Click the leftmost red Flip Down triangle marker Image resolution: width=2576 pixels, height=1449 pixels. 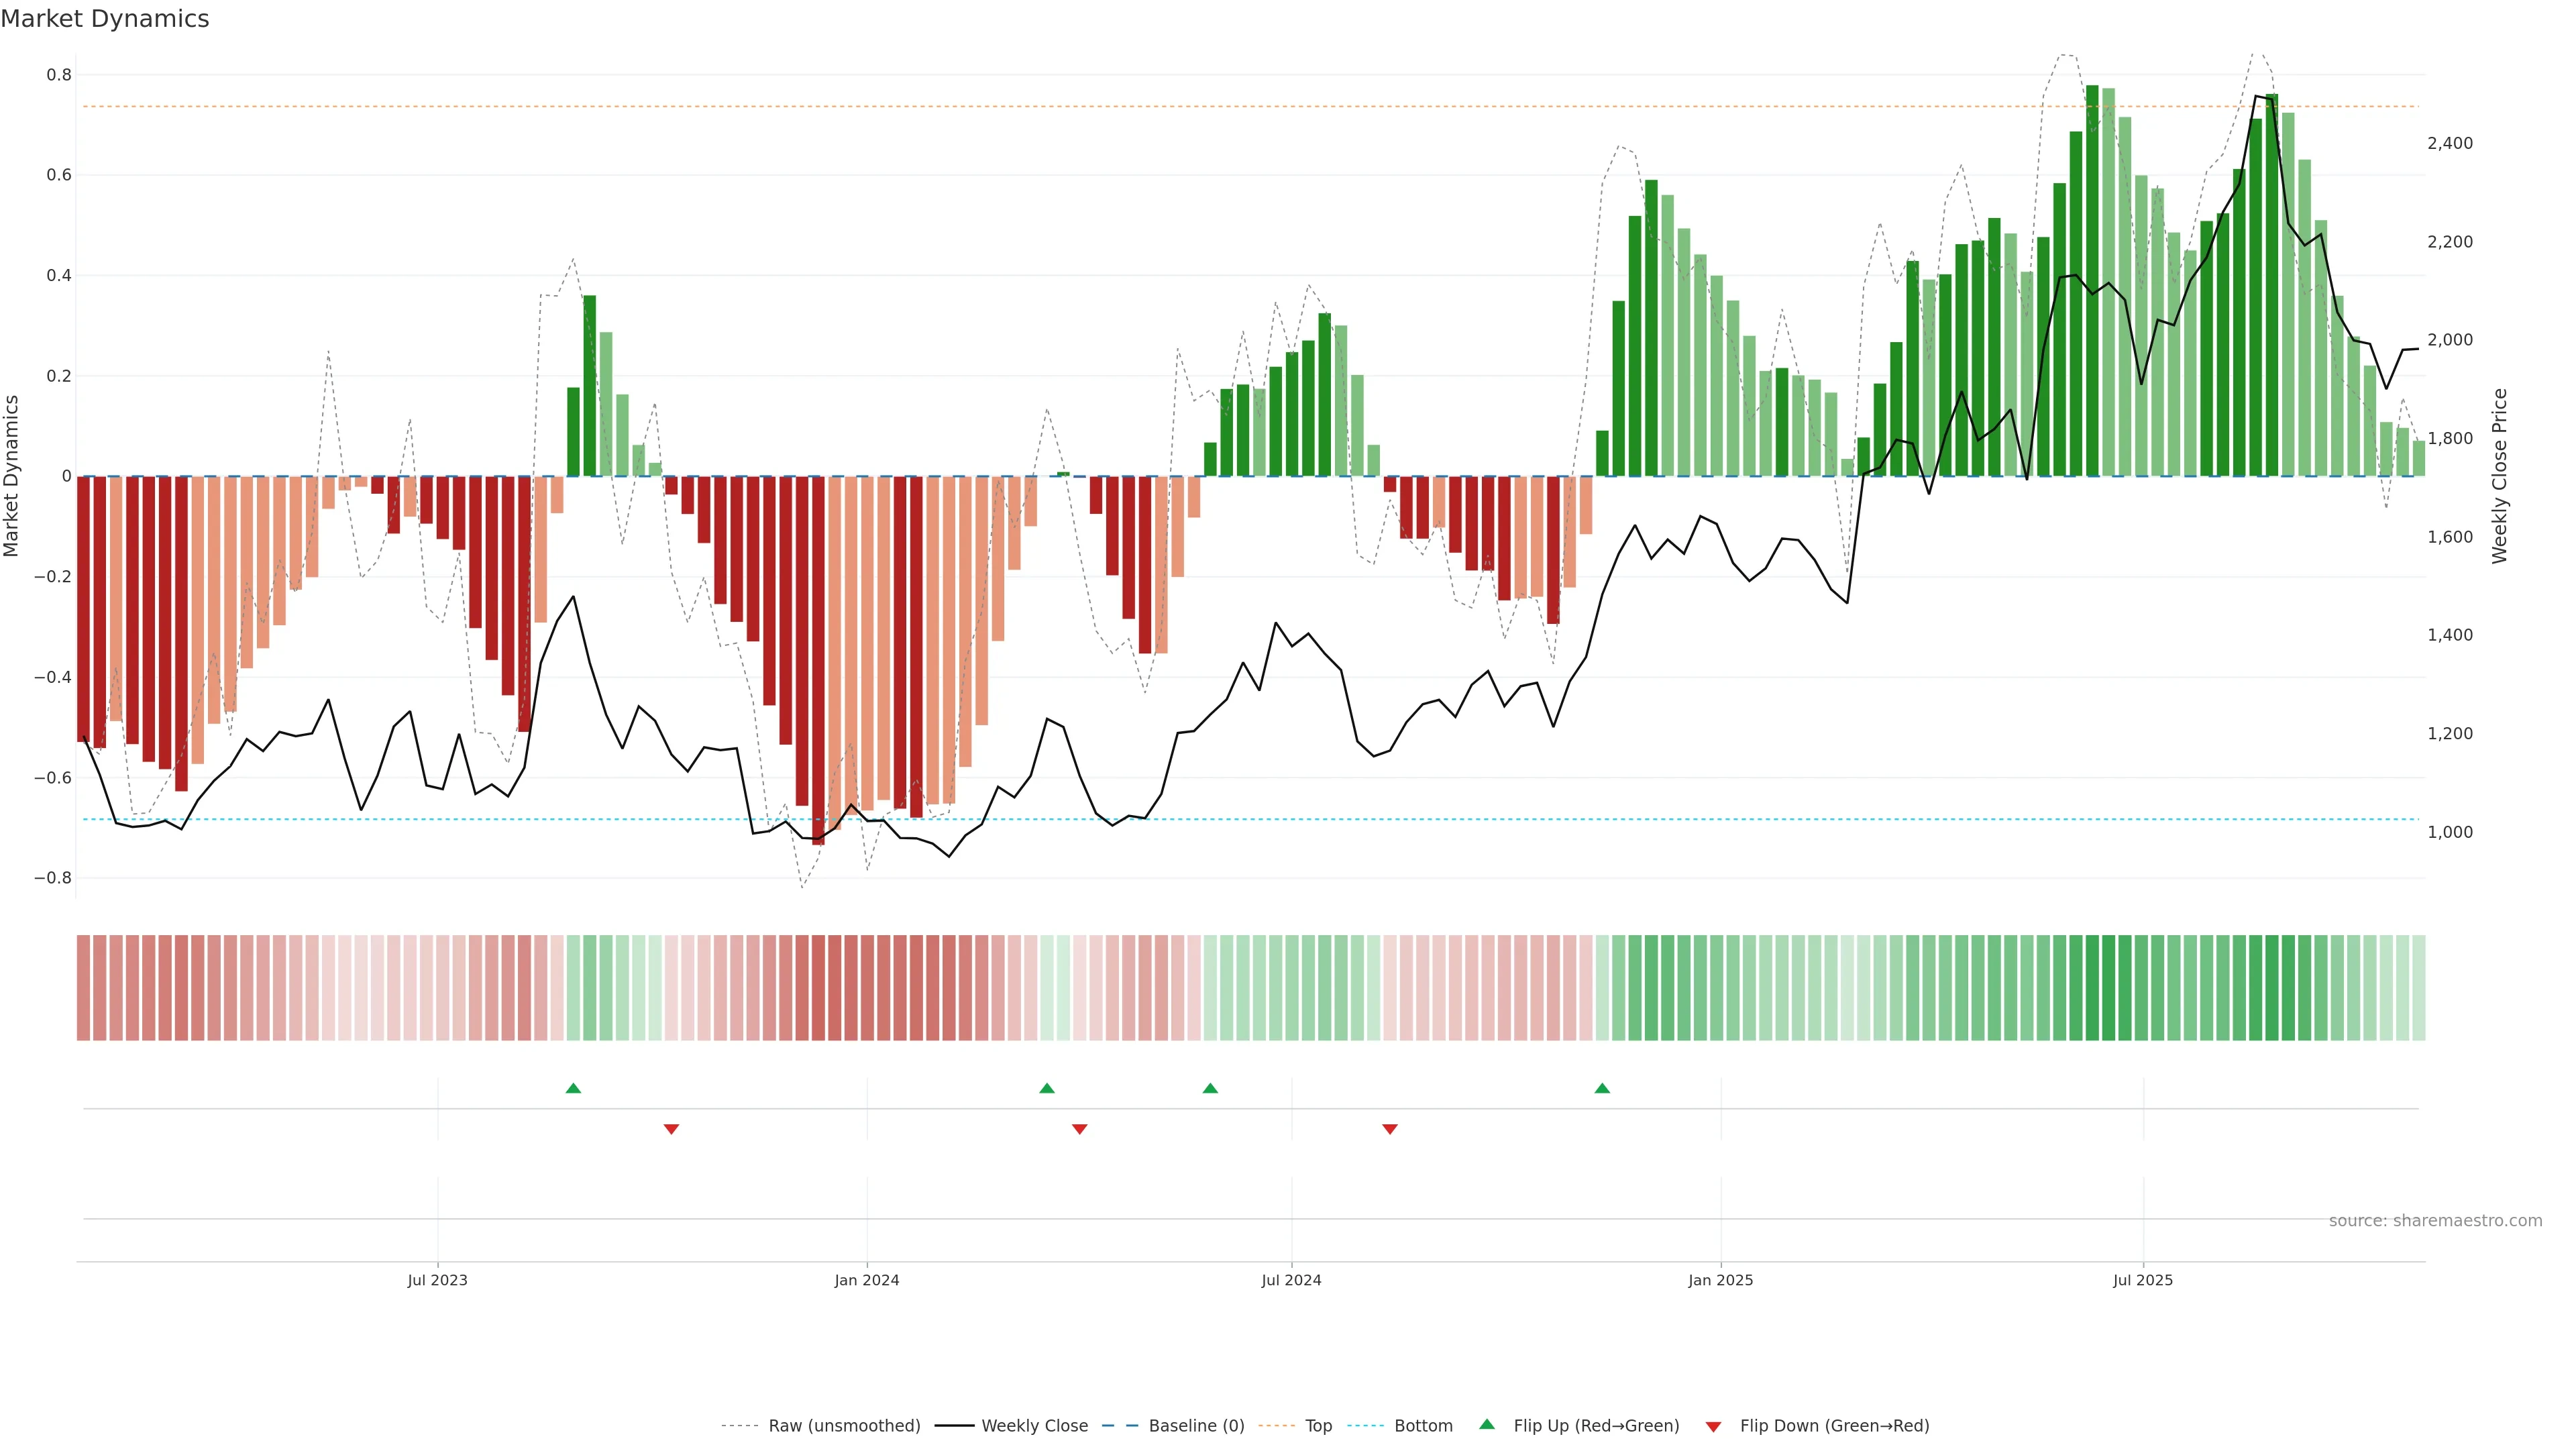671,1129
